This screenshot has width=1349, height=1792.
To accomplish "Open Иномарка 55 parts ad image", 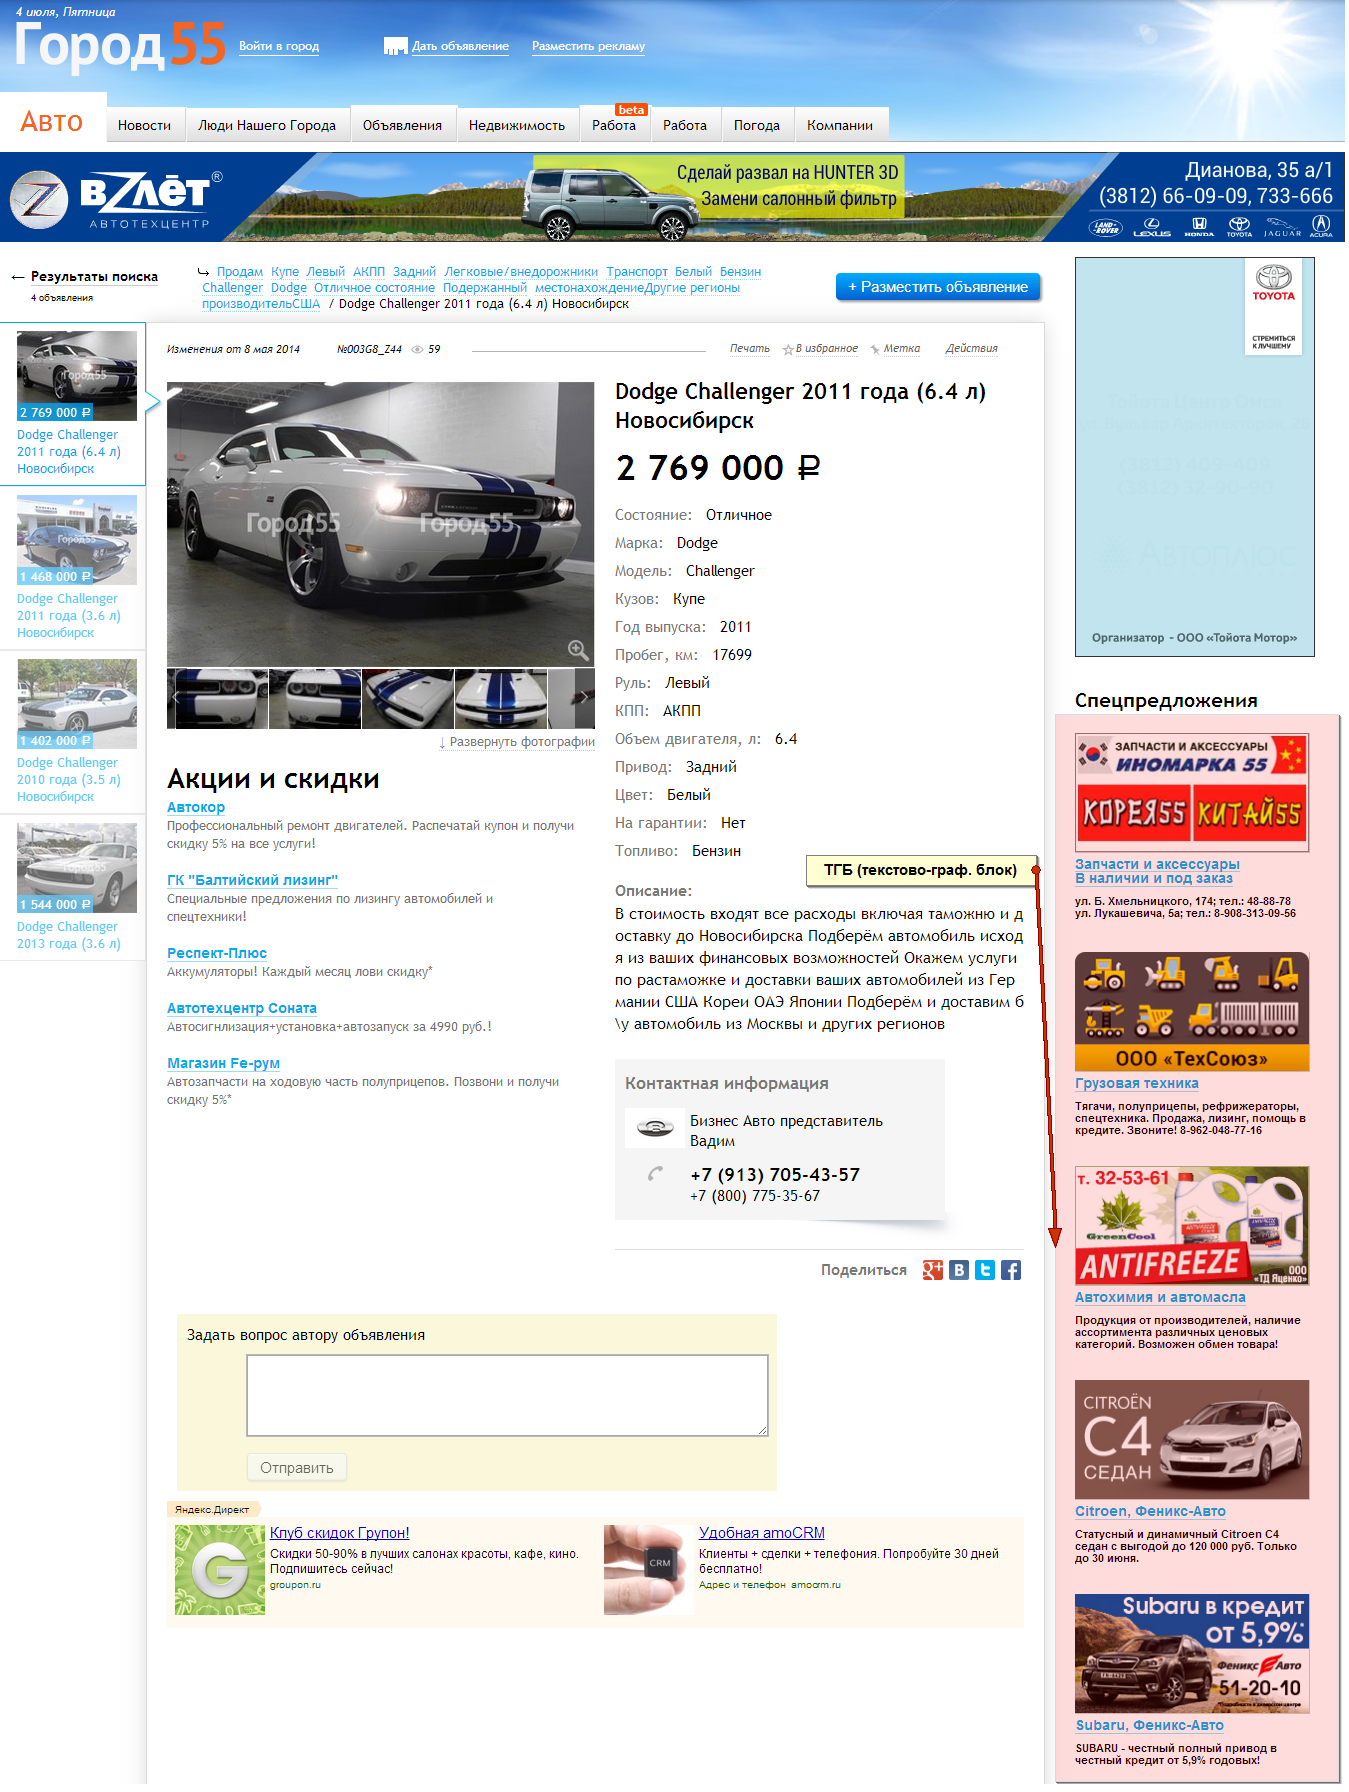I will [1192, 793].
